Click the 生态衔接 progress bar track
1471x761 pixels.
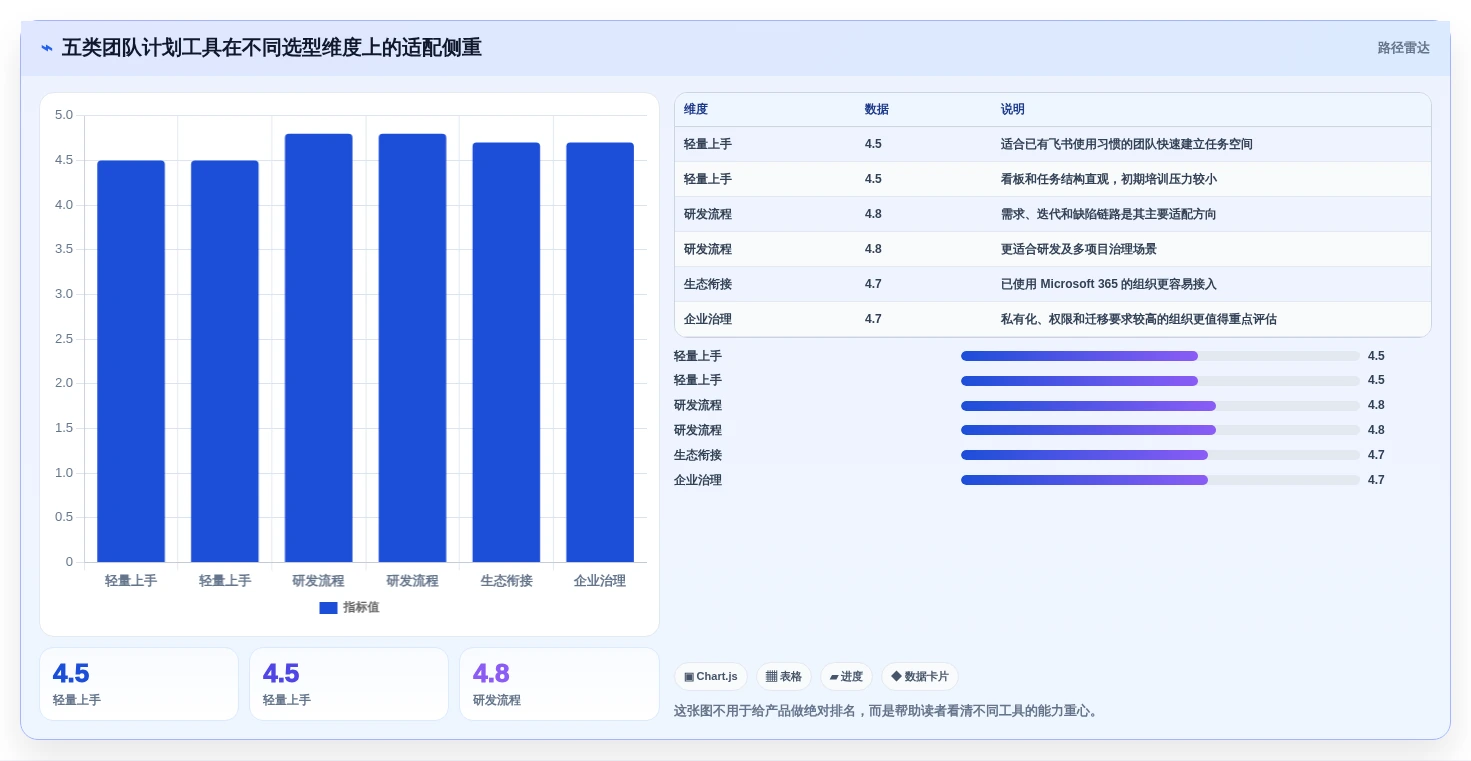1160,455
